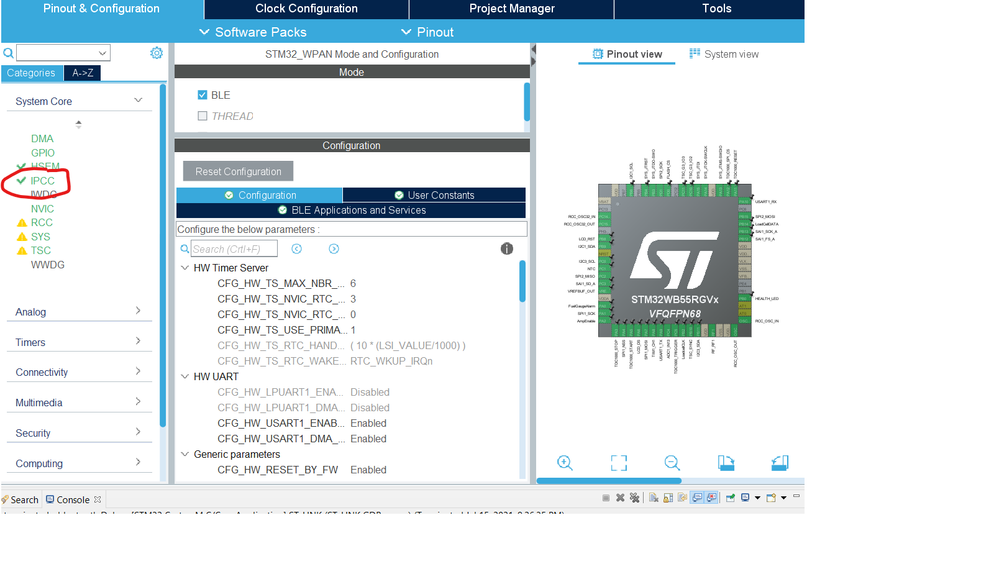
Task: Toggle console word wrap icon
Action: 682,498
